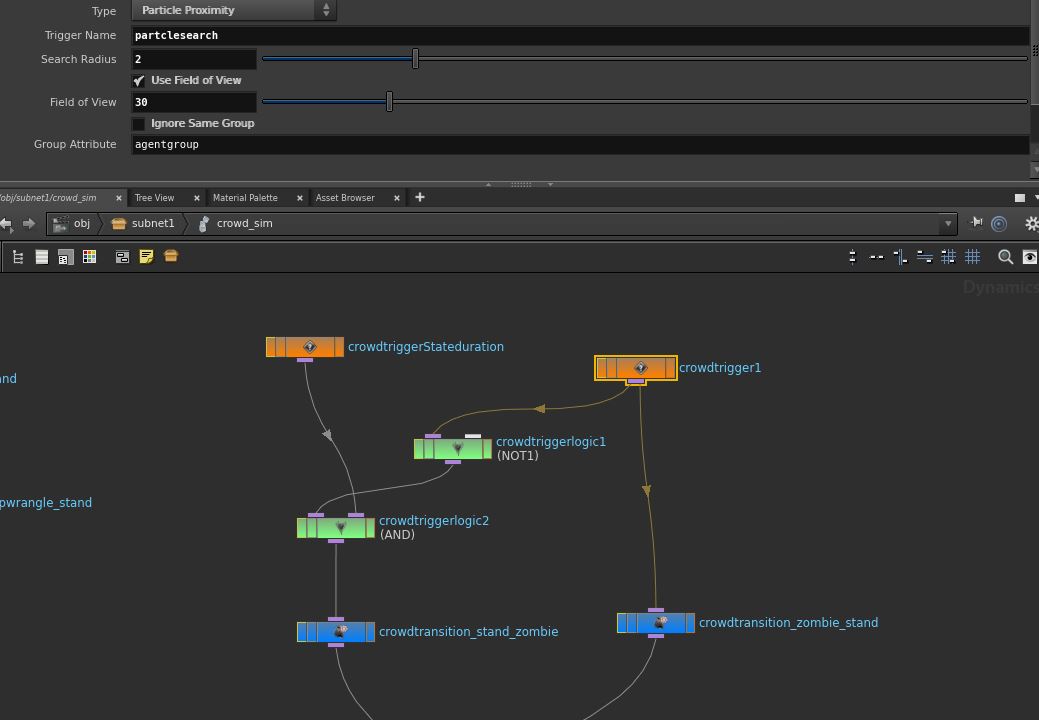
Task: Add a new pane tab with plus icon
Action: (x=419, y=197)
